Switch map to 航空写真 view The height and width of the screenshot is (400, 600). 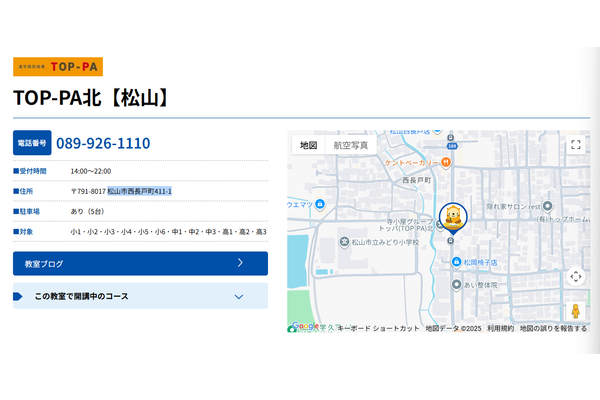pyautogui.click(x=351, y=145)
